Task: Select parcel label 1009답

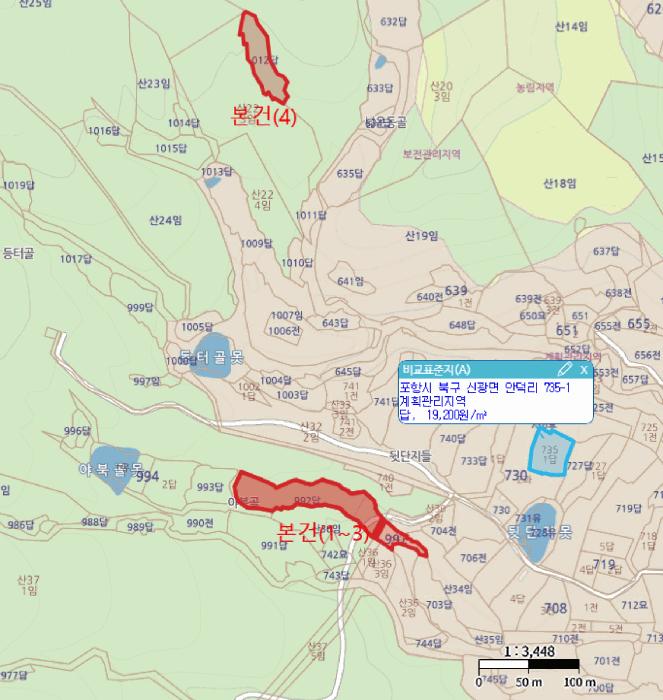Action: click(x=257, y=244)
